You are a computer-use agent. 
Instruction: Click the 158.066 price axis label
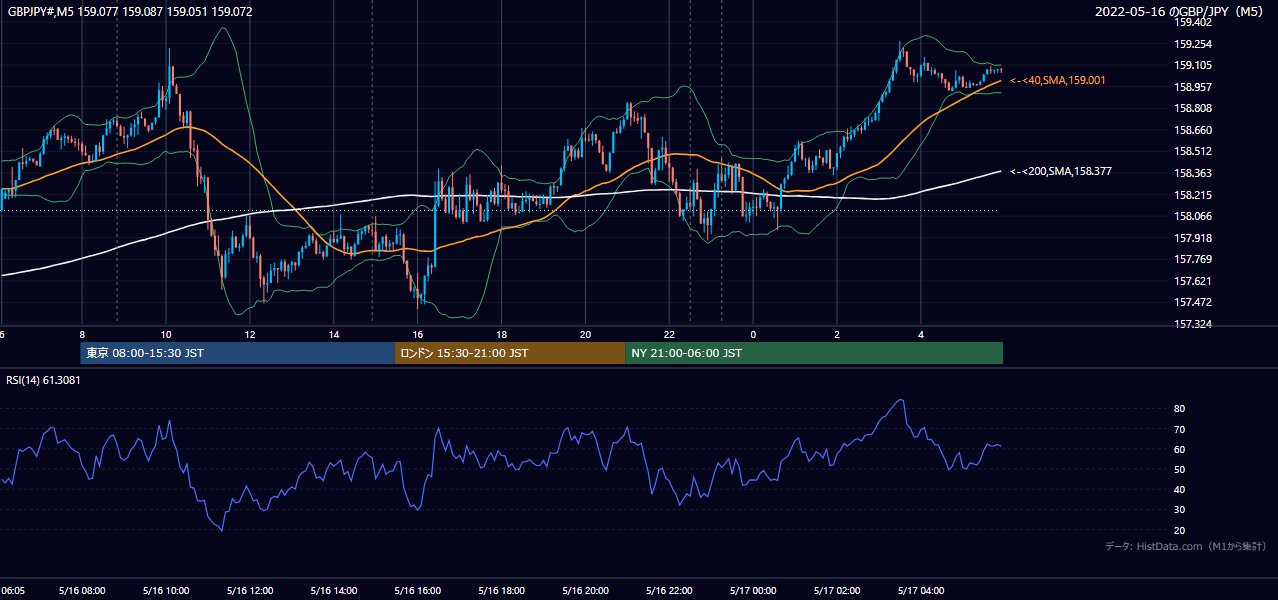click(x=1193, y=216)
